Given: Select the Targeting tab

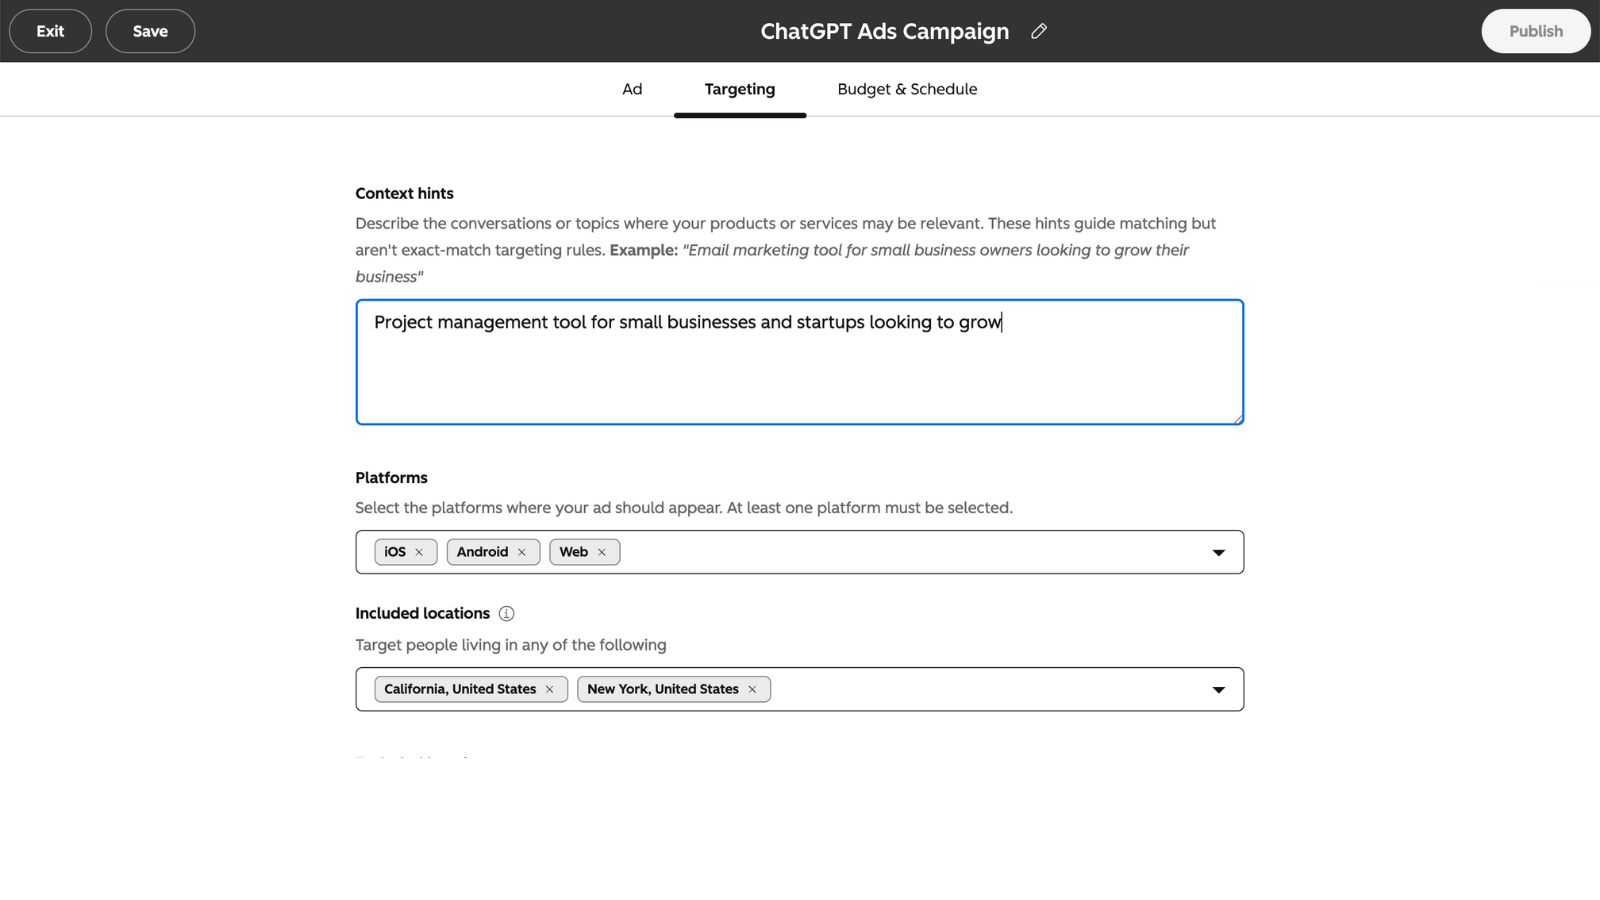Looking at the screenshot, I should [740, 89].
